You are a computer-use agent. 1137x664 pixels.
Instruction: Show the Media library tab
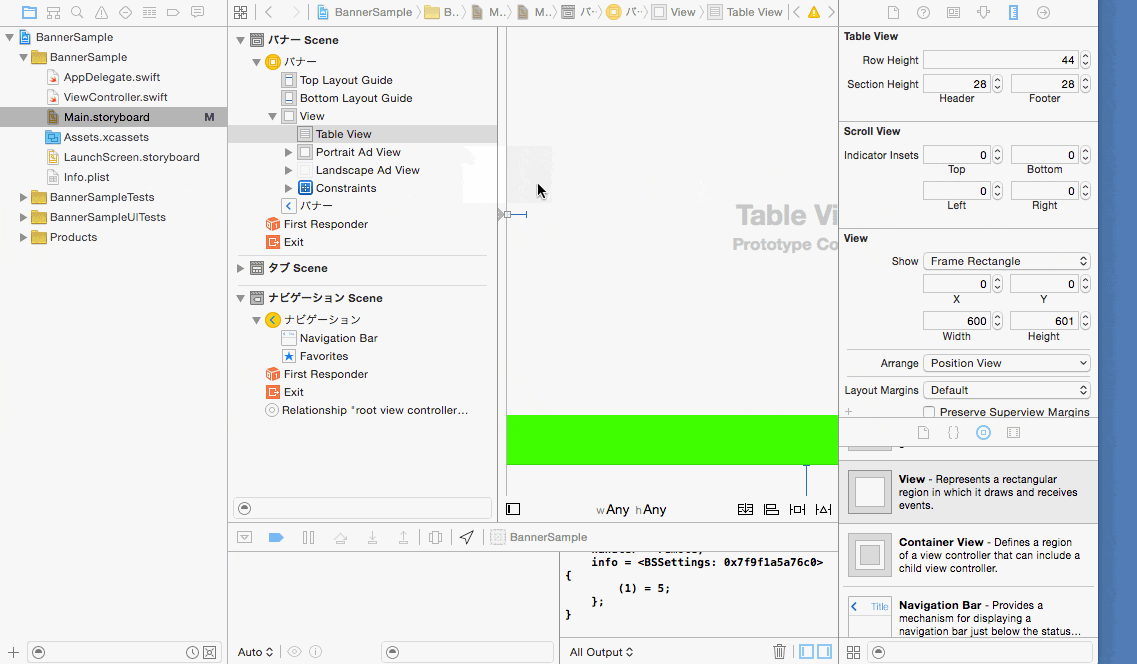(1014, 433)
